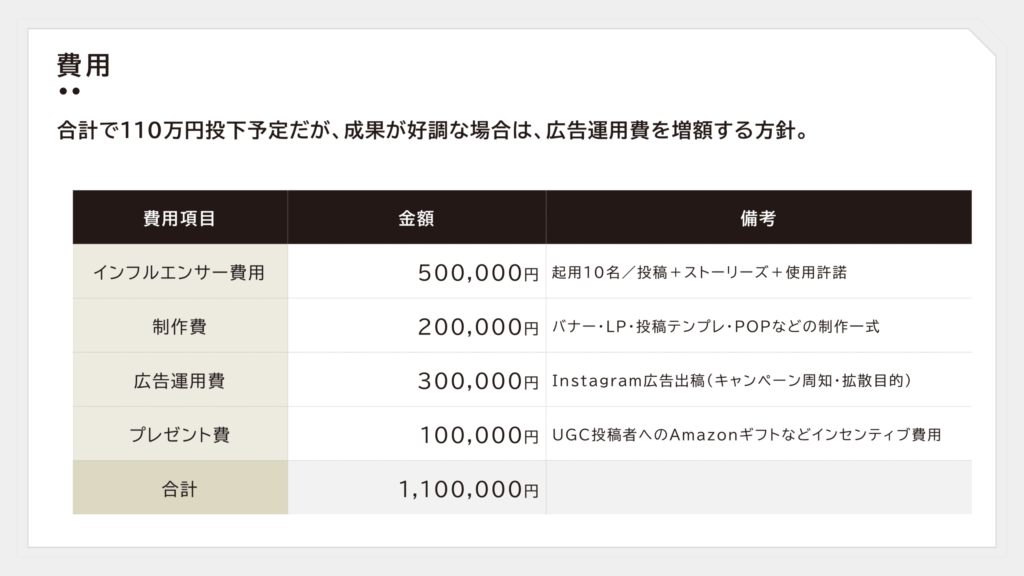The height and width of the screenshot is (576, 1024).
Task: Click the 広告運用費 row label
Action: pyautogui.click(x=180, y=380)
